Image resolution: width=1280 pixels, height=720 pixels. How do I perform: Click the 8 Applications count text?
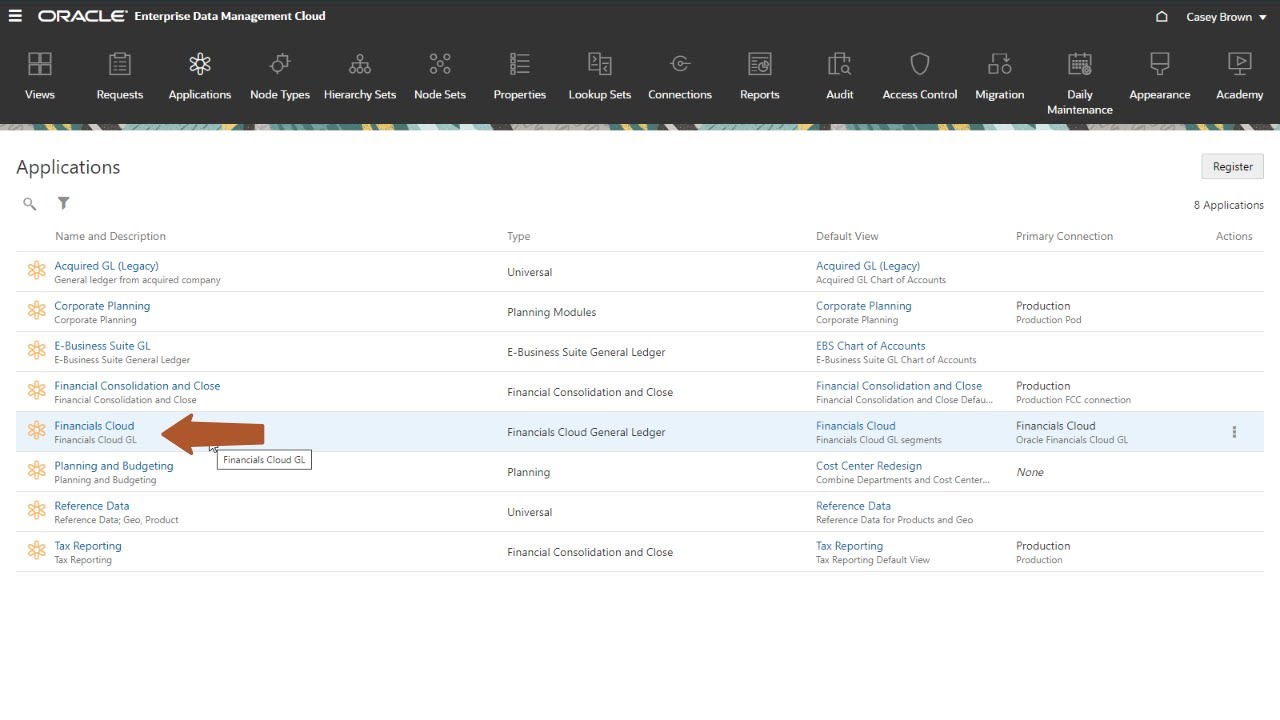click(x=1228, y=205)
